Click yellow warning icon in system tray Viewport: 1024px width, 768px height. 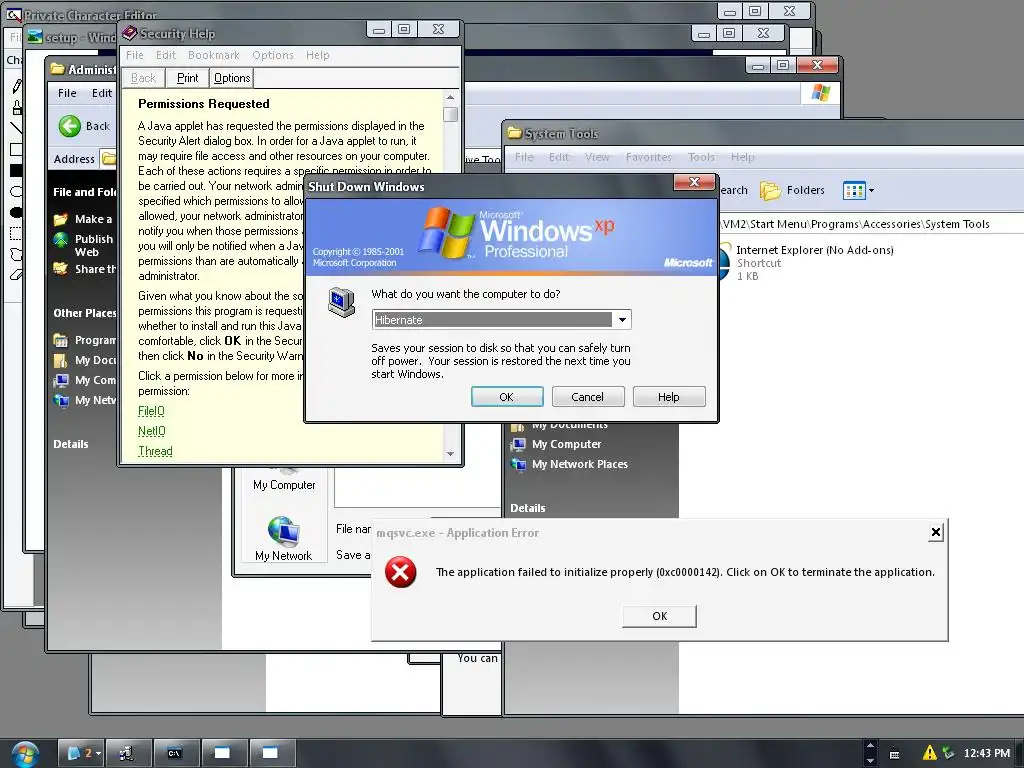click(x=929, y=753)
